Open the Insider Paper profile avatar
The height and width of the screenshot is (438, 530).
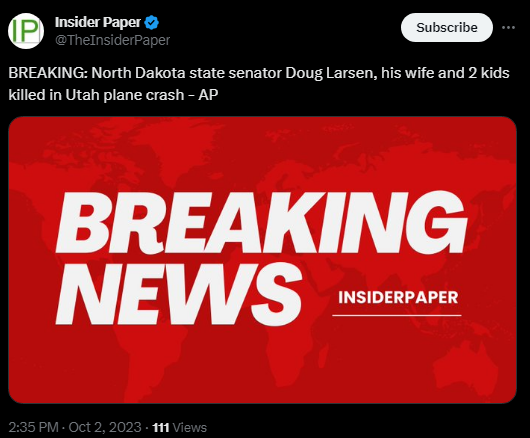[x=26, y=31]
